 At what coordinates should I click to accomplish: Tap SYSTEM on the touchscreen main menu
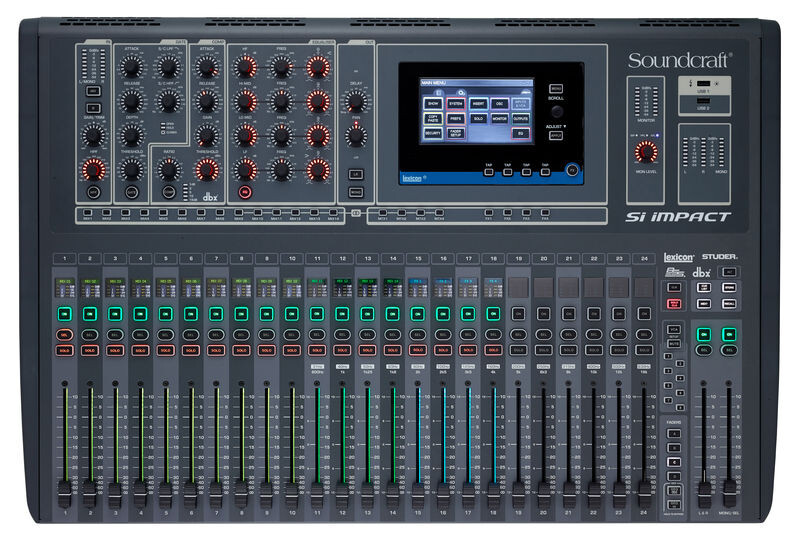tap(455, 104)
